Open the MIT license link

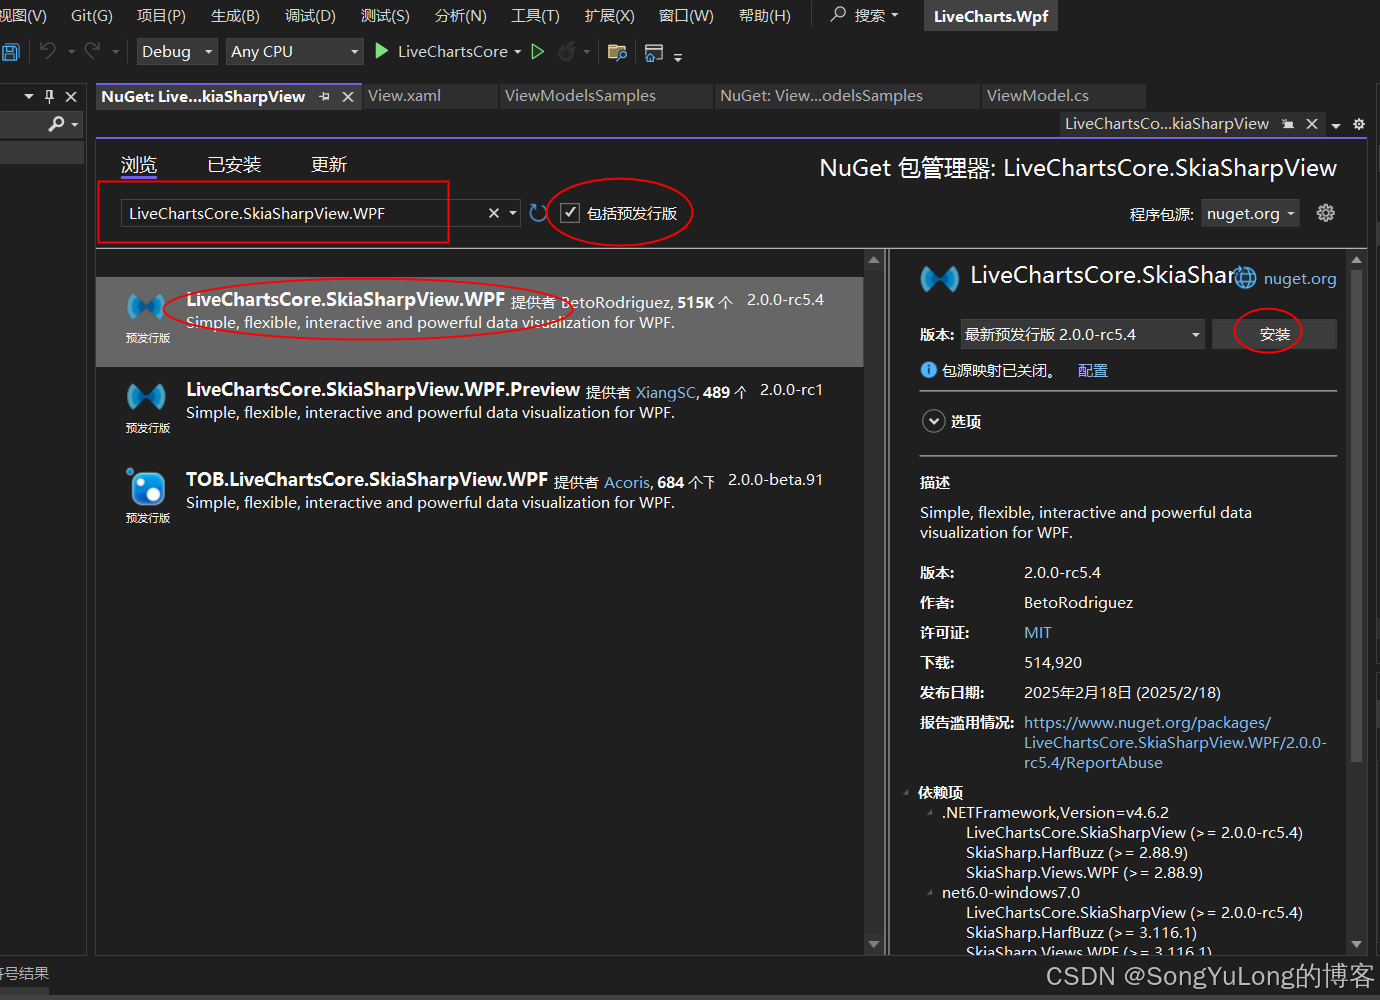pos(1037,632)
